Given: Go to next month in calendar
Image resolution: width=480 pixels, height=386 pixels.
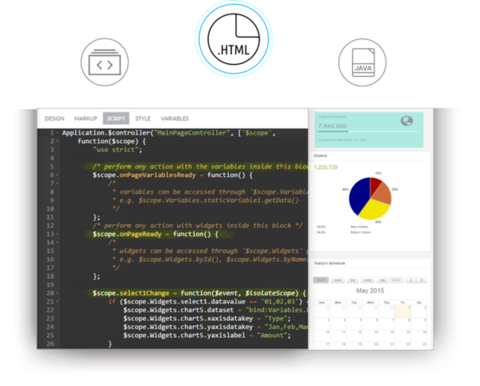Looking at the screenshot, I should [422, 280].
